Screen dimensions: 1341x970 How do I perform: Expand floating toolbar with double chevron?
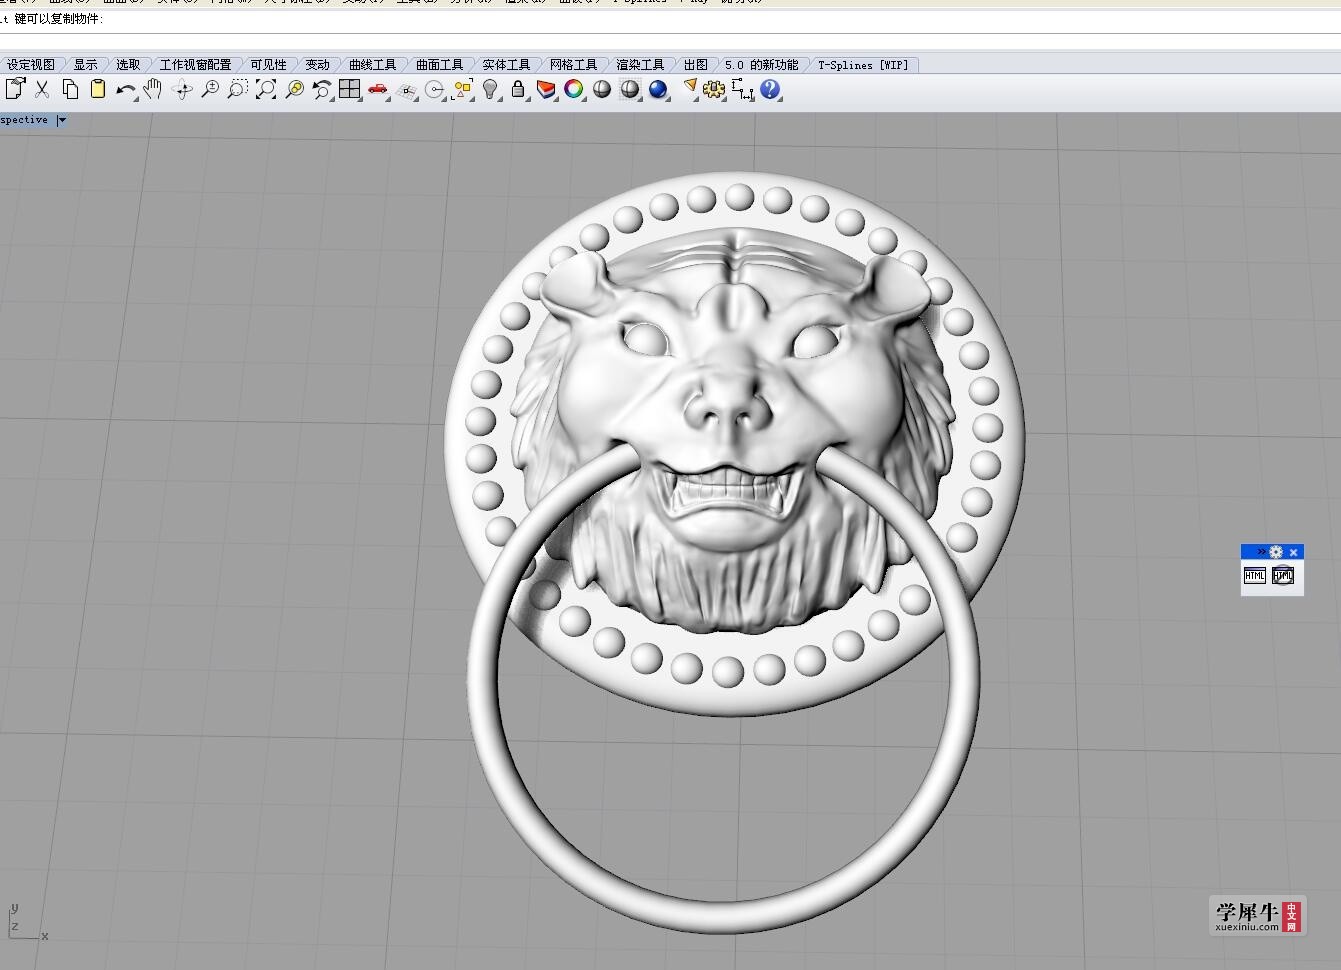pos(1262,552)
